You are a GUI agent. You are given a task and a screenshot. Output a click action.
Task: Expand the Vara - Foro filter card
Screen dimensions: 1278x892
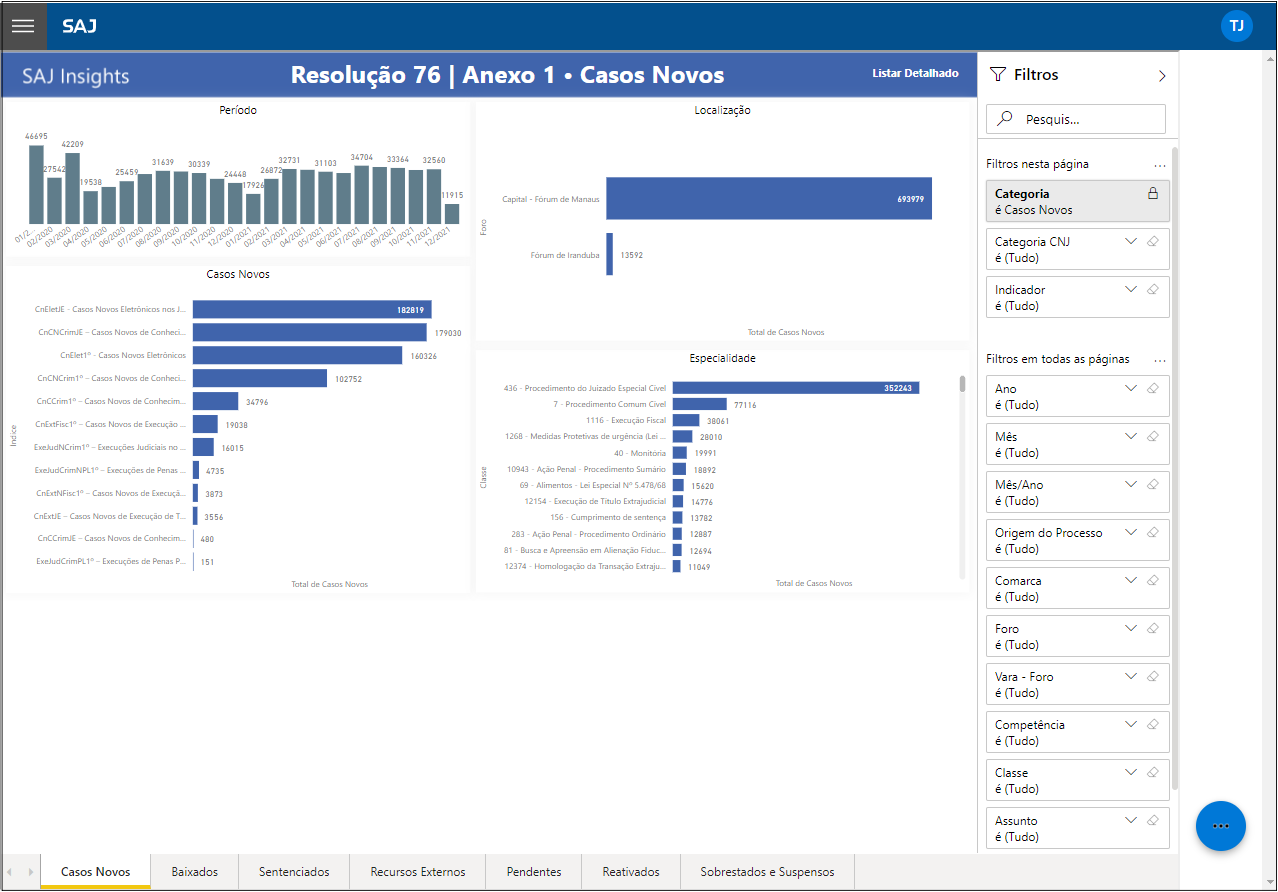[1131, 676]
